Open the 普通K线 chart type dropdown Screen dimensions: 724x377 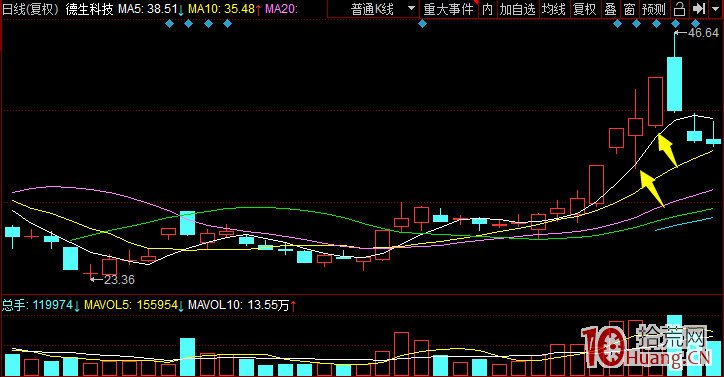point(373,9)
